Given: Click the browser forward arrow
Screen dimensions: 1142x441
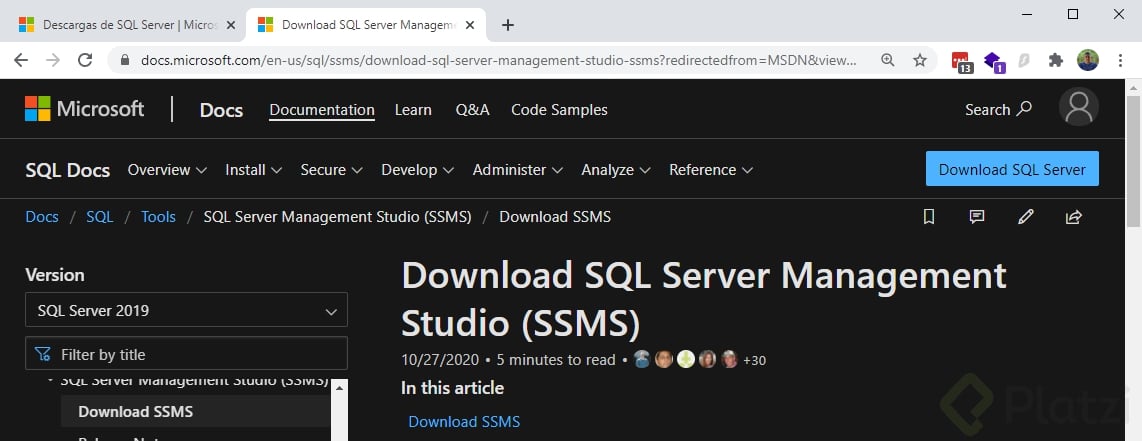Looking at the screenshot, I should coord(52,60).
